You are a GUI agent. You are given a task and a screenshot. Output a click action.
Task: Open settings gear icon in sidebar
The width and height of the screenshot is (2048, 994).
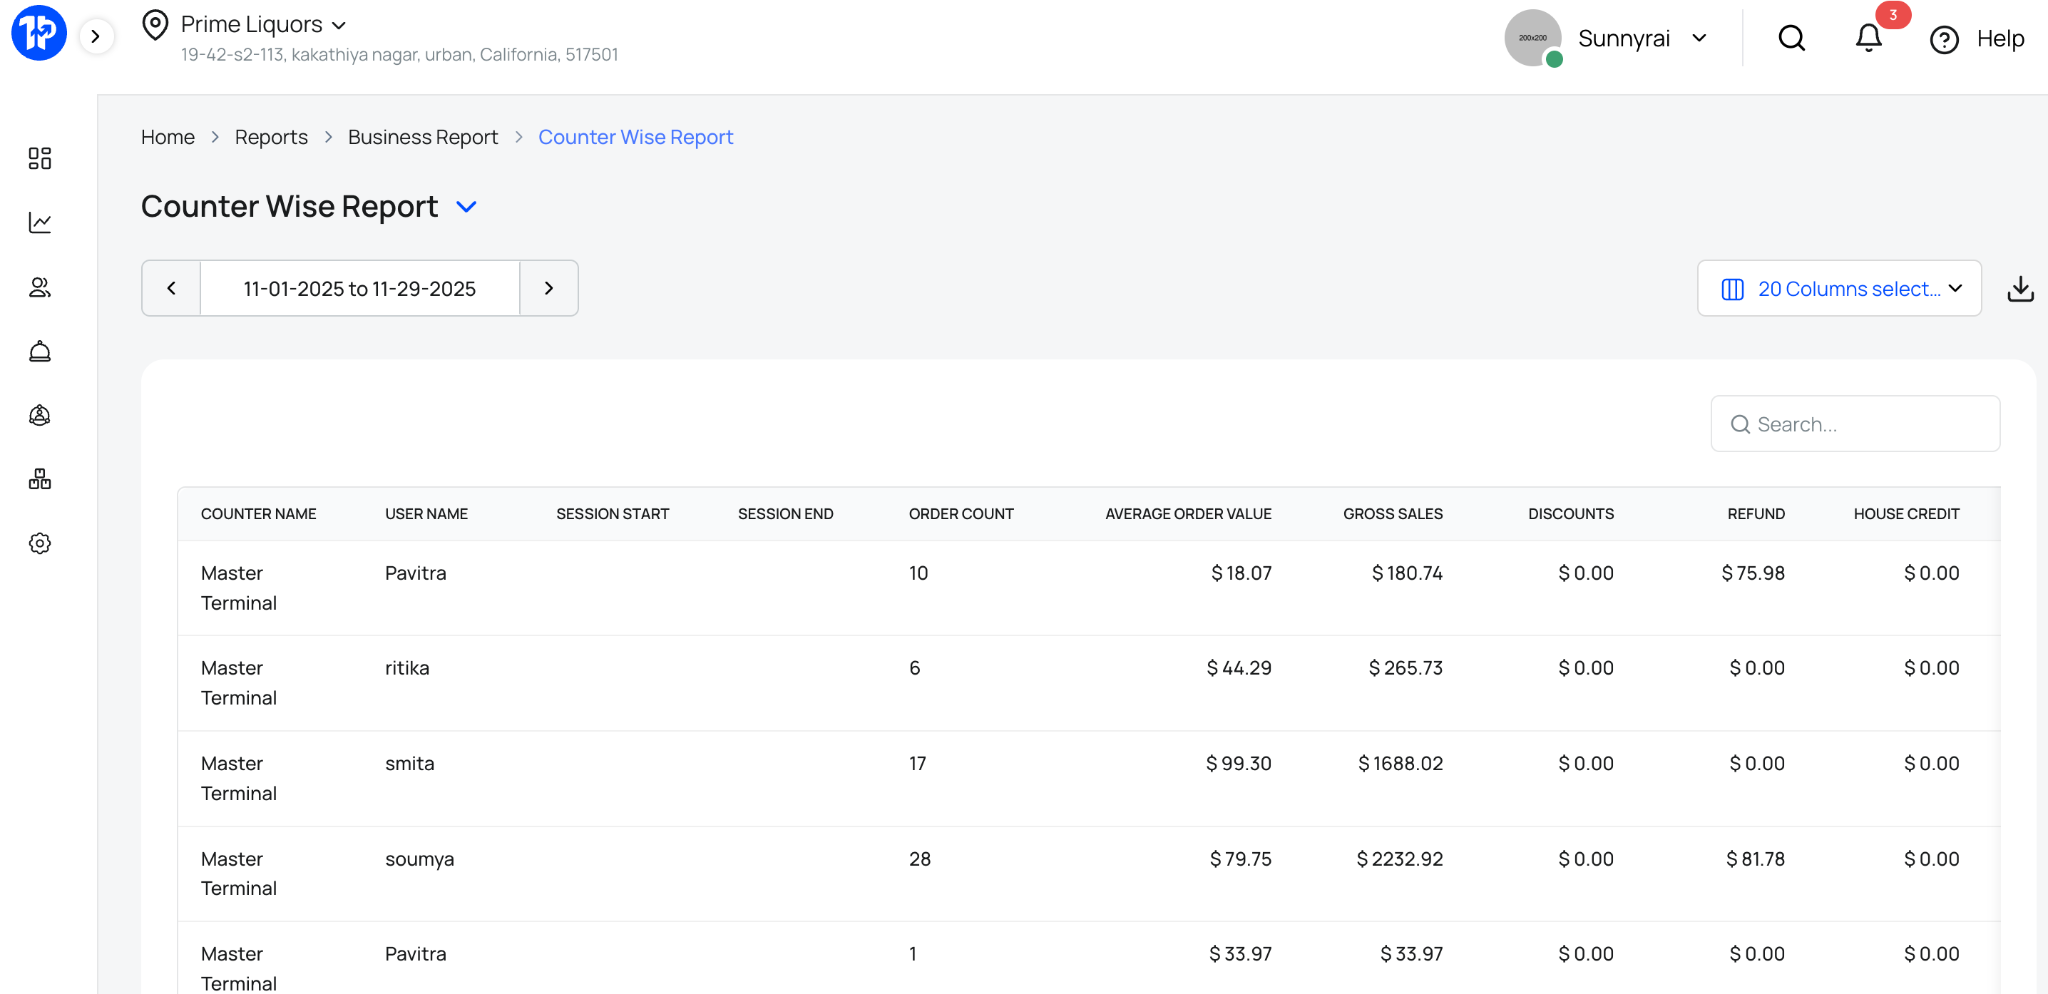40,543
